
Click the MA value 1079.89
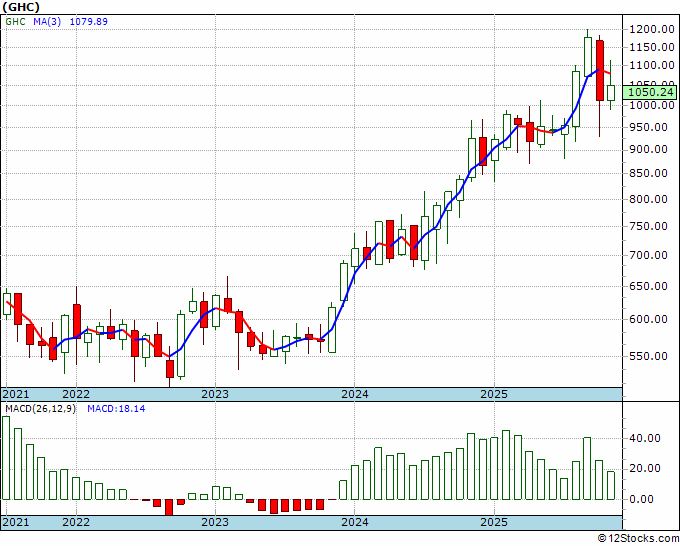(x=89, y=21)
